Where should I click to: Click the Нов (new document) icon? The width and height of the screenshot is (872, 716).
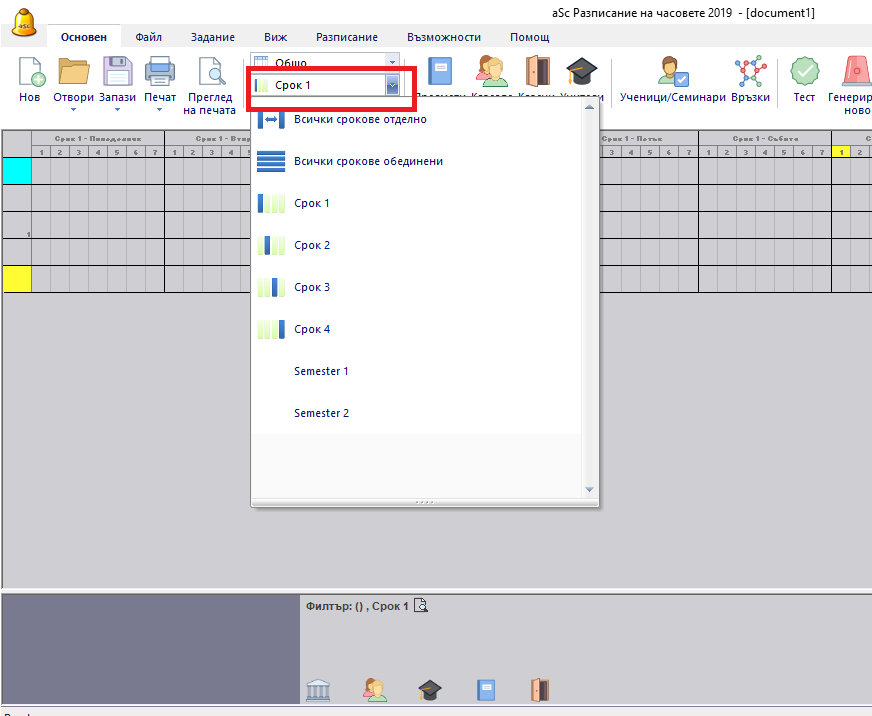(x=30, y=74)
